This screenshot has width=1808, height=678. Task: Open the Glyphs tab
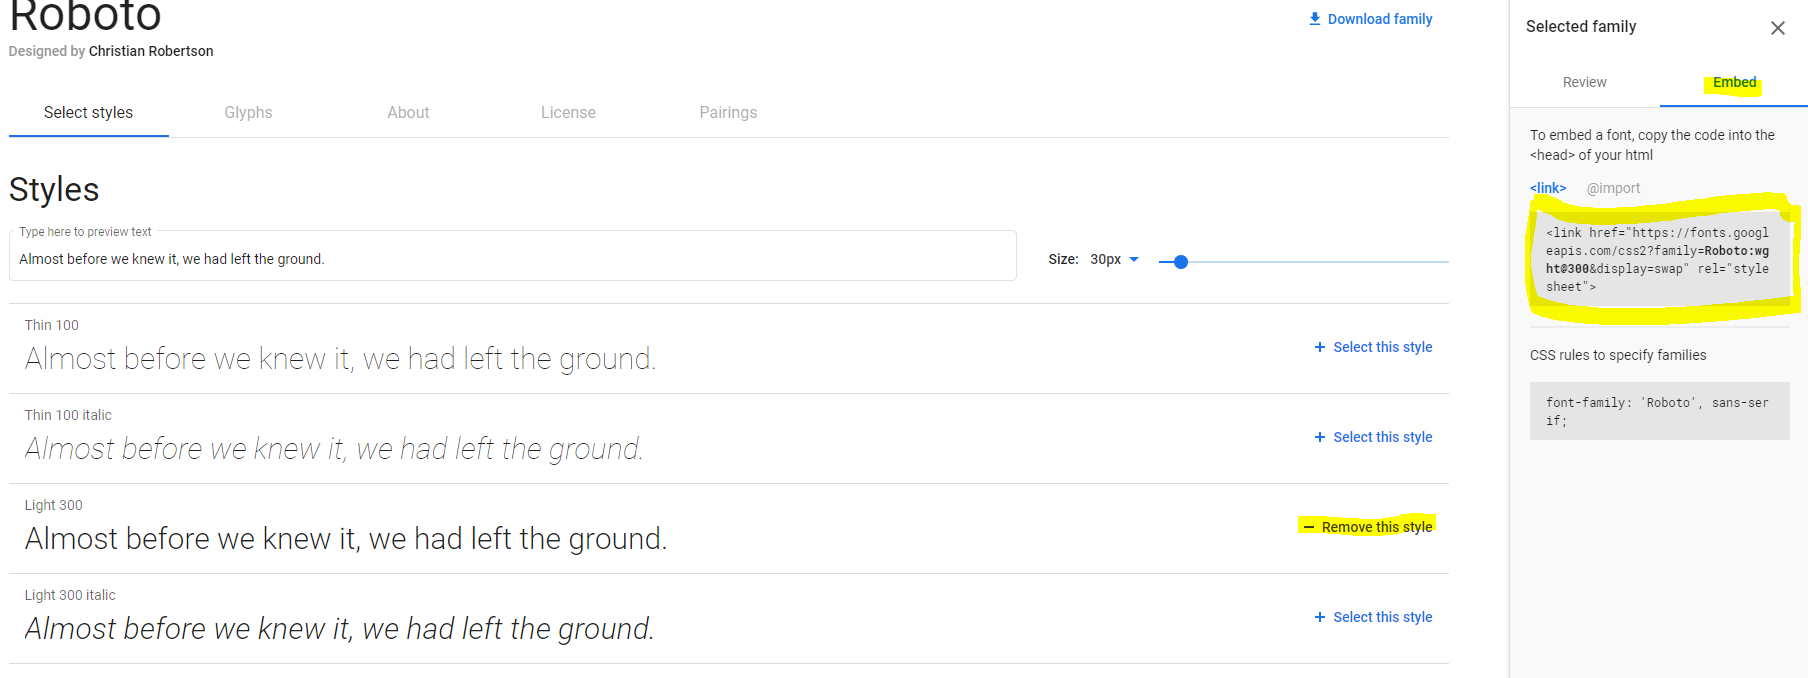[248, 112]
